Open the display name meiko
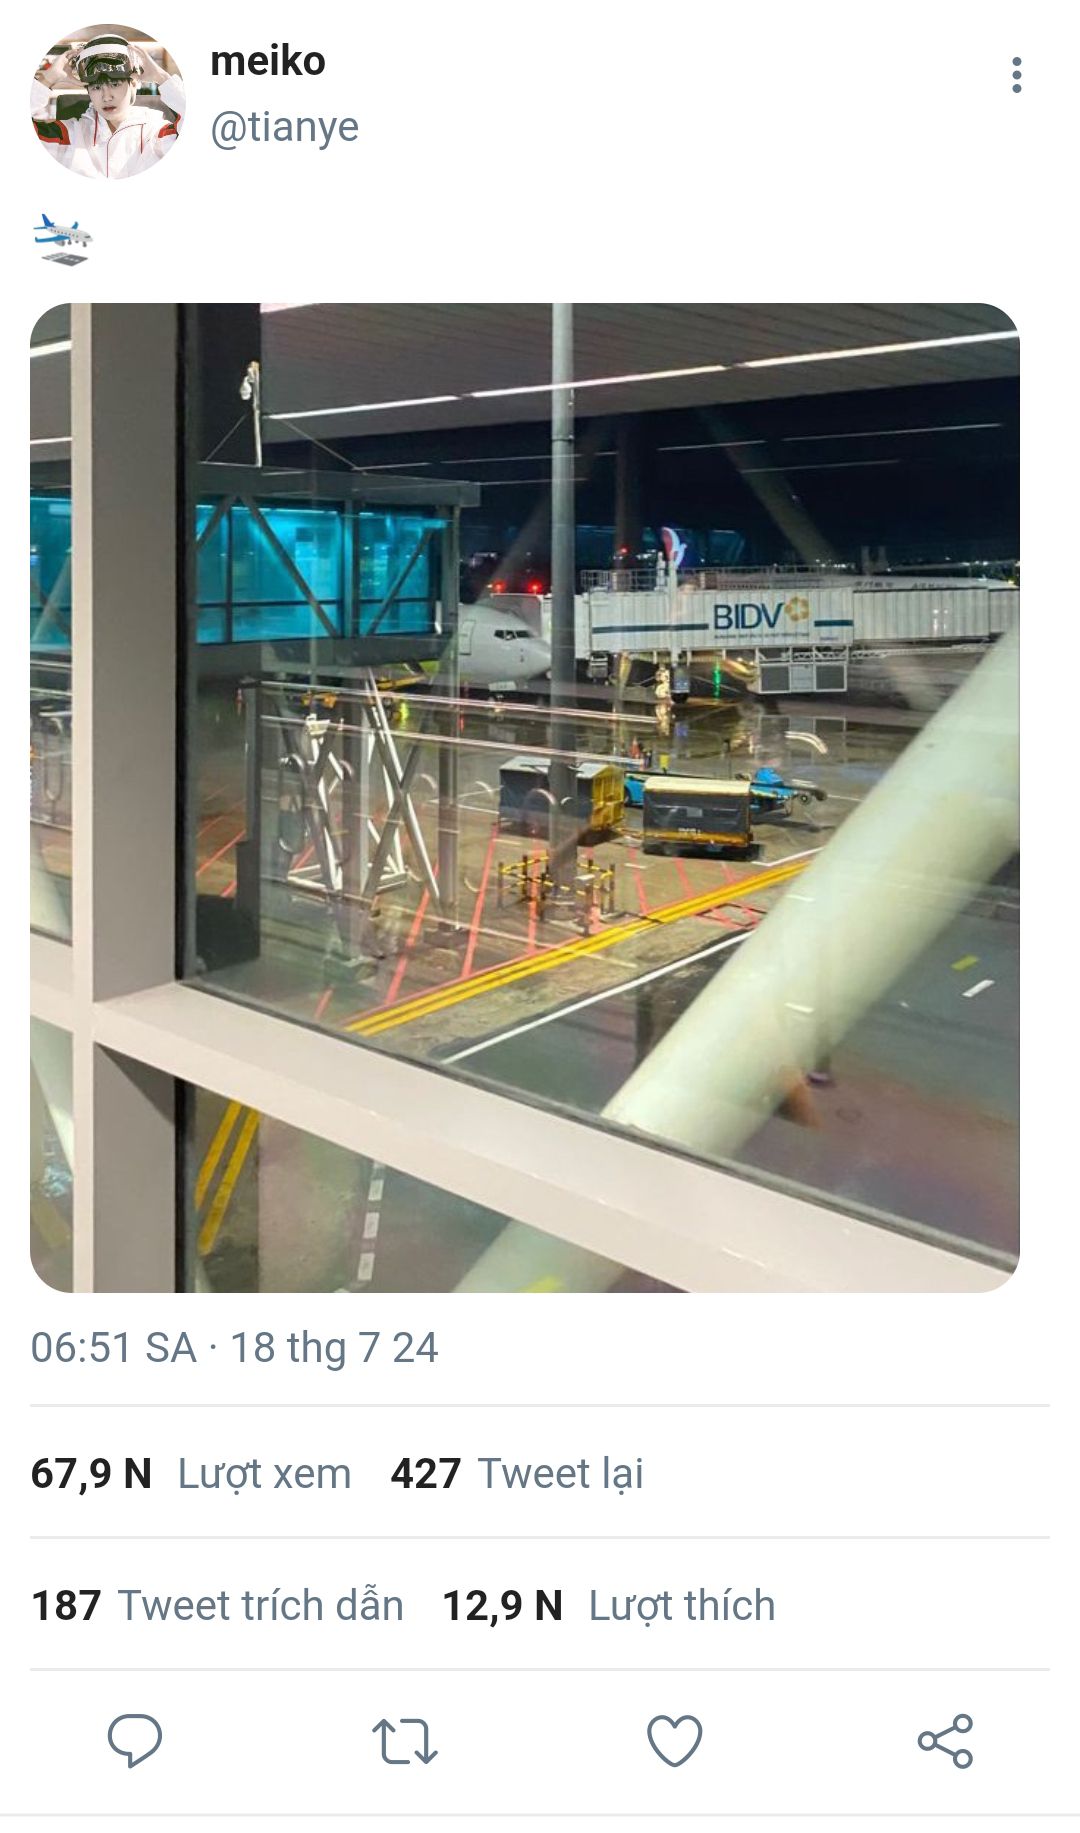Image resolution: width=1080 pixels, height=1833 pixels. (268, 62)
